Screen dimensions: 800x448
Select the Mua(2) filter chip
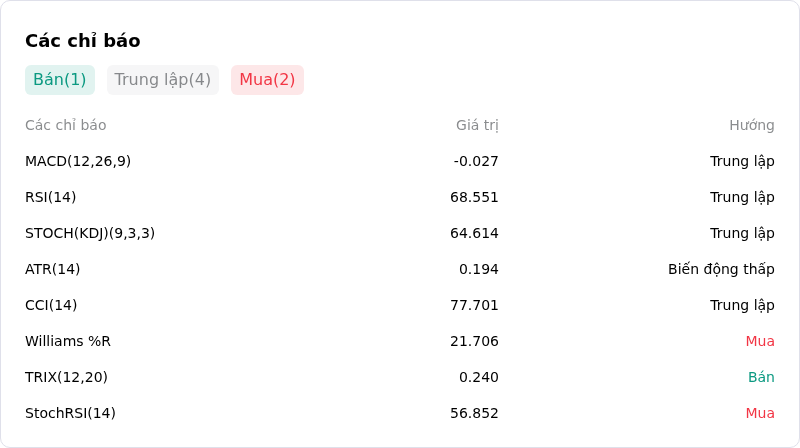[x=267, y=80]
